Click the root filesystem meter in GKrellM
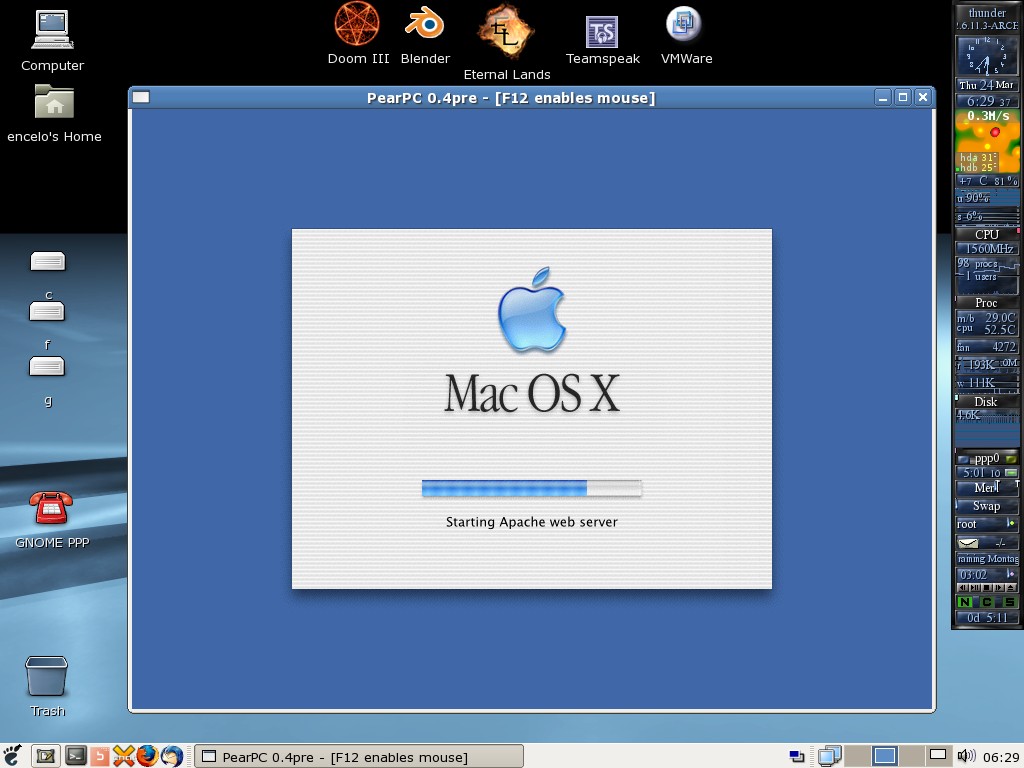The width and height of the screenshot is (1024, 768). [987, 524]
